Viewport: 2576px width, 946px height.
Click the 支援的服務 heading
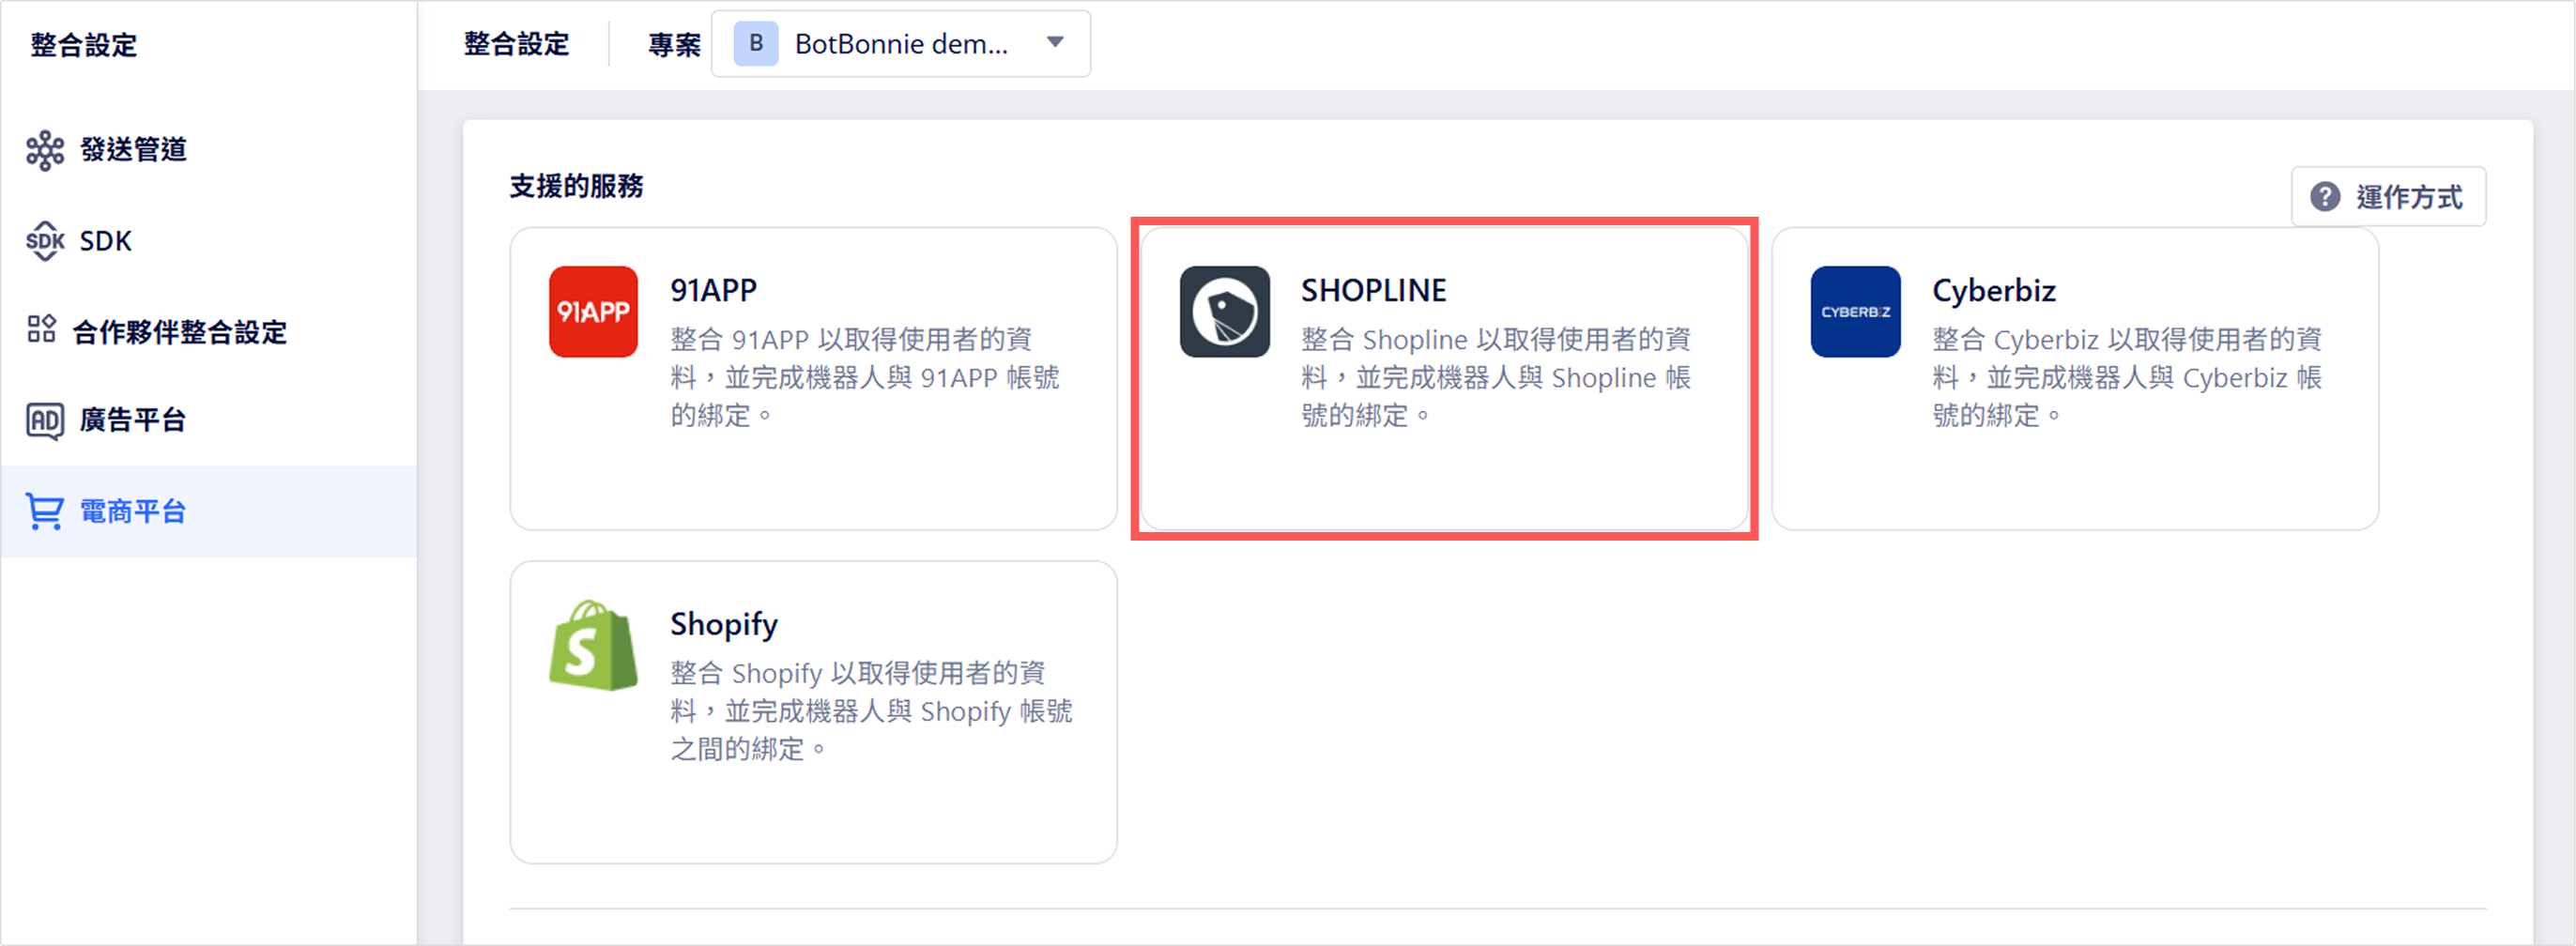pos(576,186)
